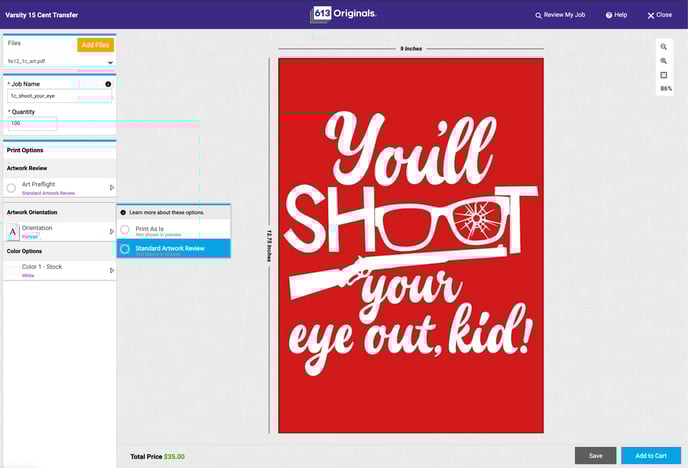Click the Color Options section heading
This screenshot has width=688, height=468.
pos(24,251)
